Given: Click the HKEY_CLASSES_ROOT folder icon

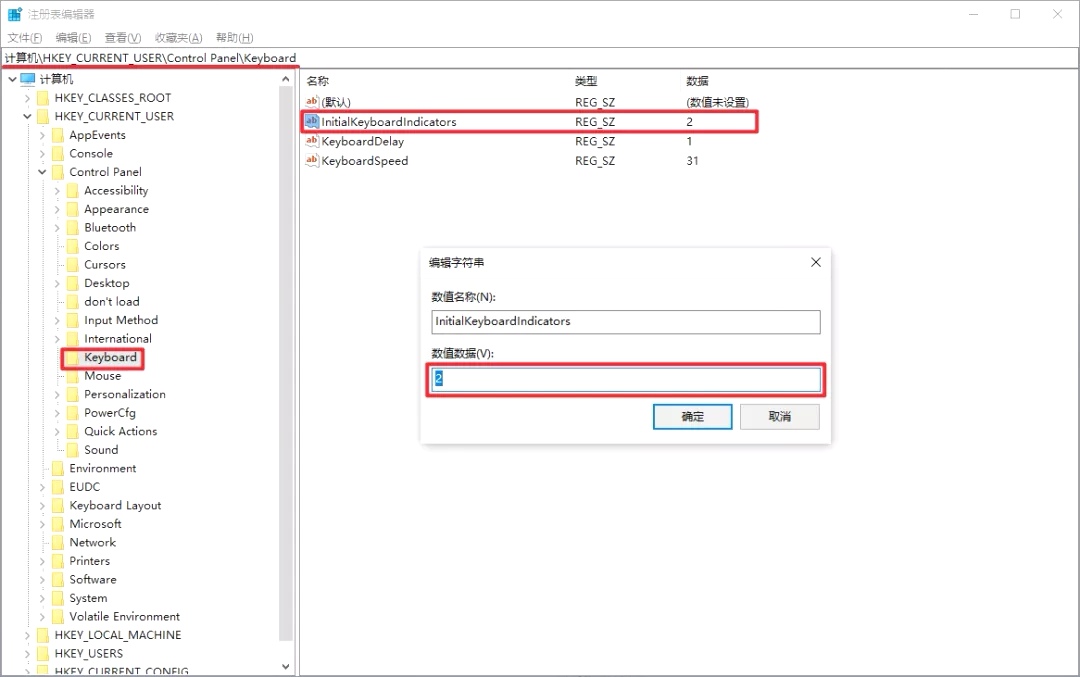Looking at the screenshot, I should [43, 98].
